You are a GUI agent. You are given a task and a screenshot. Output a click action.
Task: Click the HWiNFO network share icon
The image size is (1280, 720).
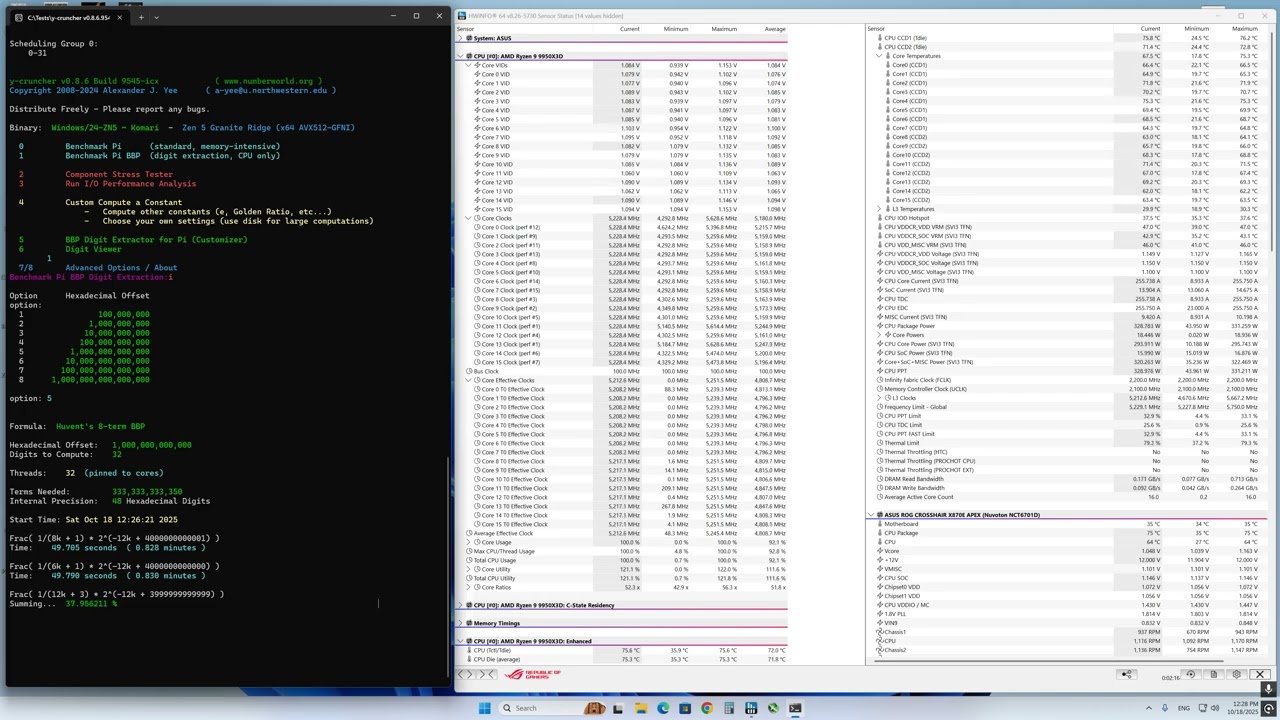click(1127, 674)
